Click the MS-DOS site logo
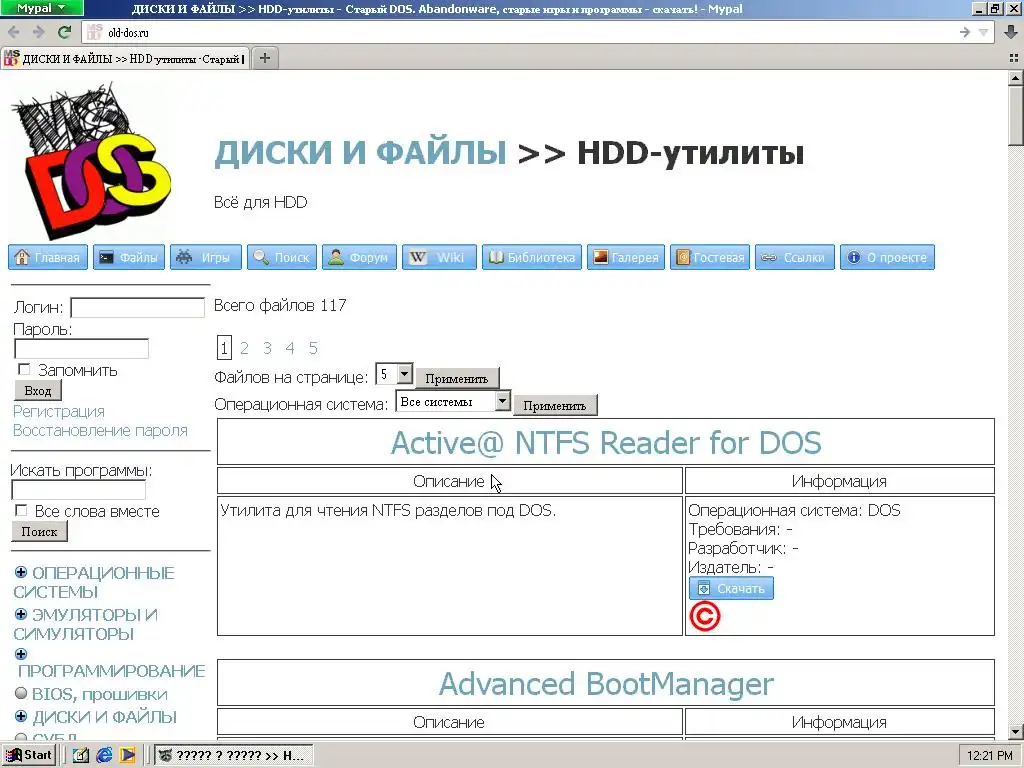 (91, 161)
